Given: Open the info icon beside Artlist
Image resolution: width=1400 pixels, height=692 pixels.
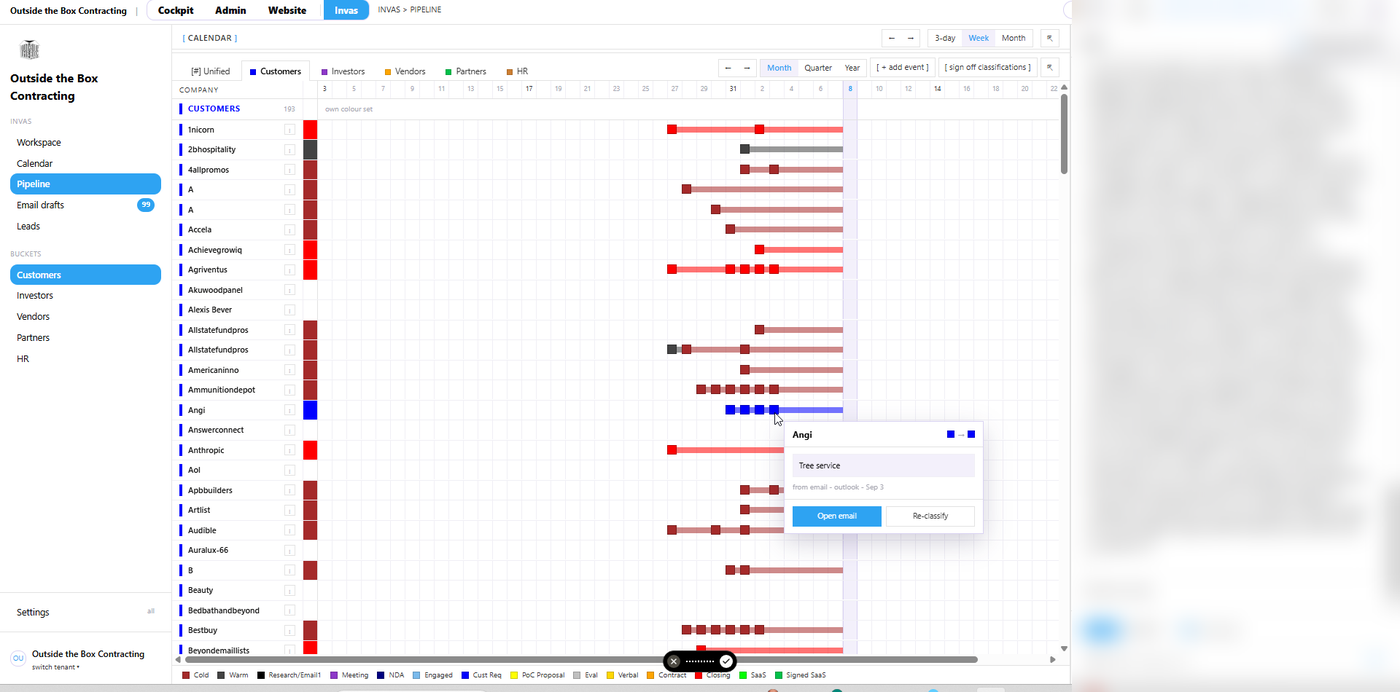Looking at the screenshot, I should [x=290, y=510].
